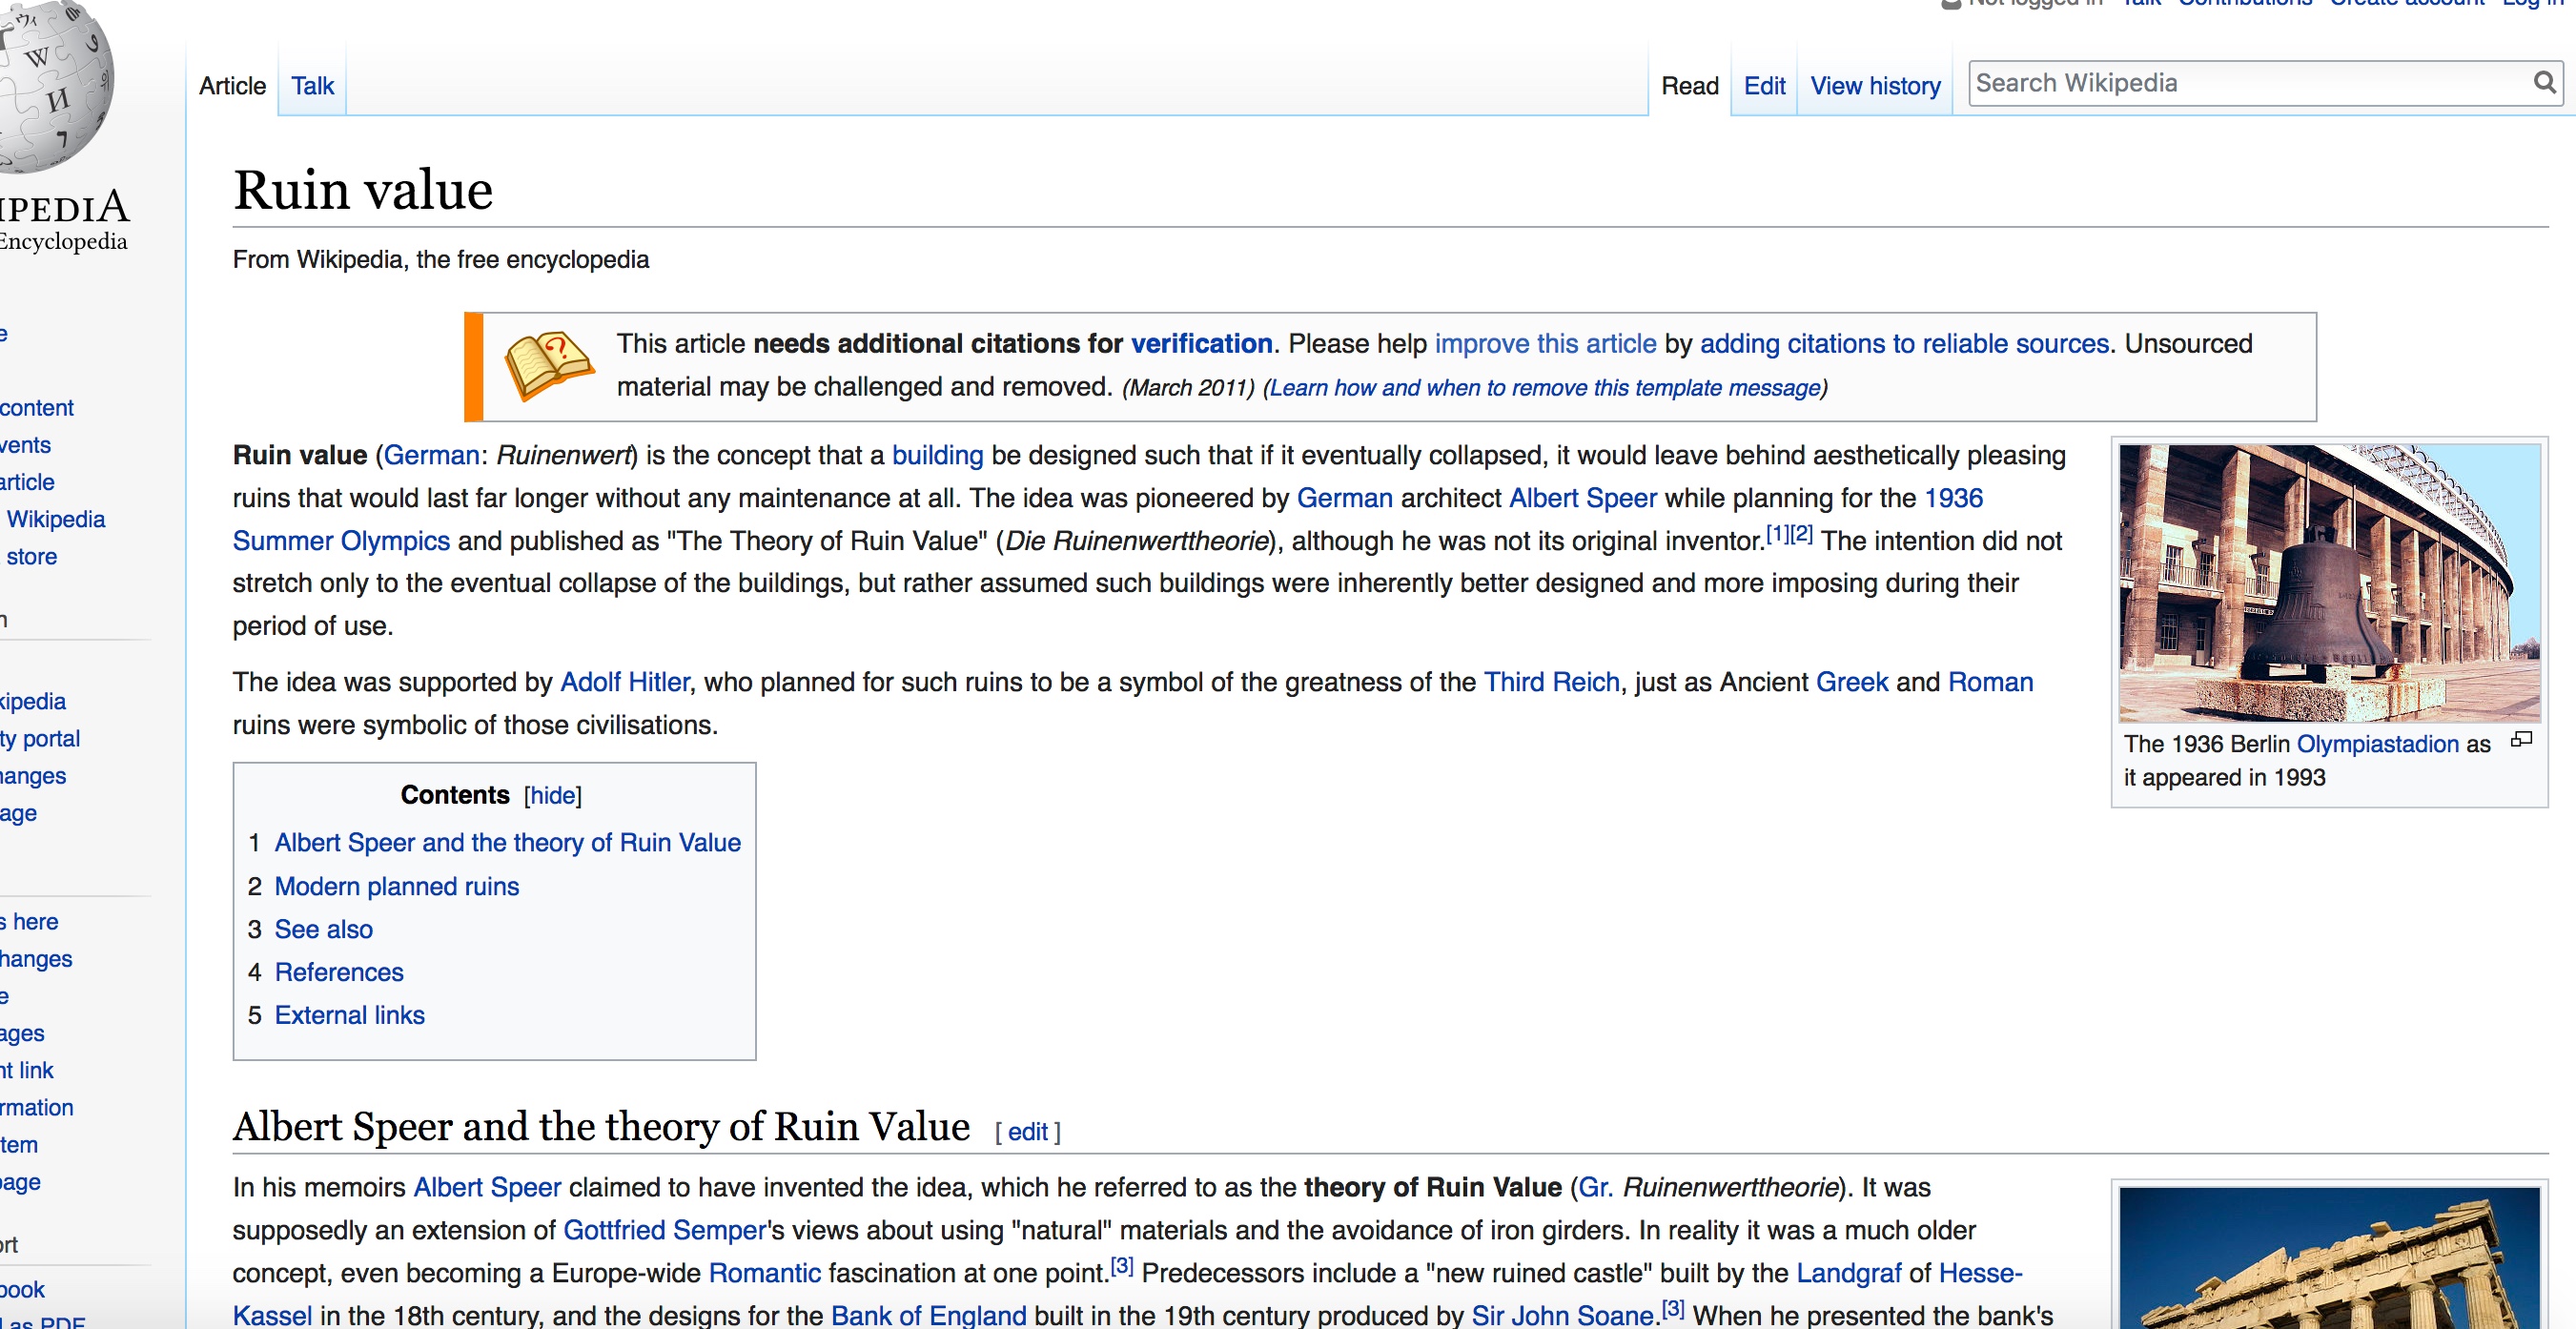Open the Landgraf link
2576x1329 pixels.
tap(1848, 1274)
